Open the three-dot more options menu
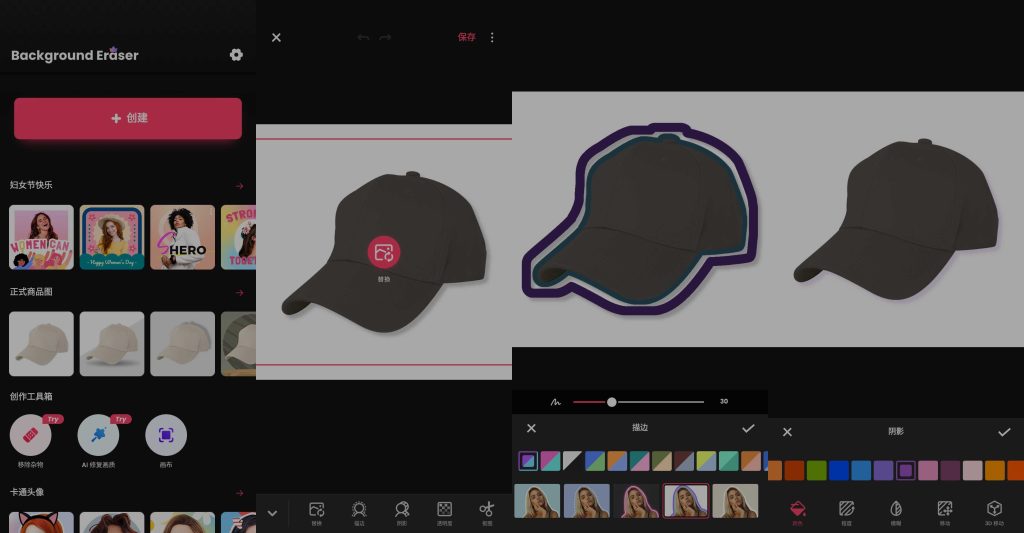This screenshot has width=1024, height=533. pyautogui.click(x=492, y=37)
